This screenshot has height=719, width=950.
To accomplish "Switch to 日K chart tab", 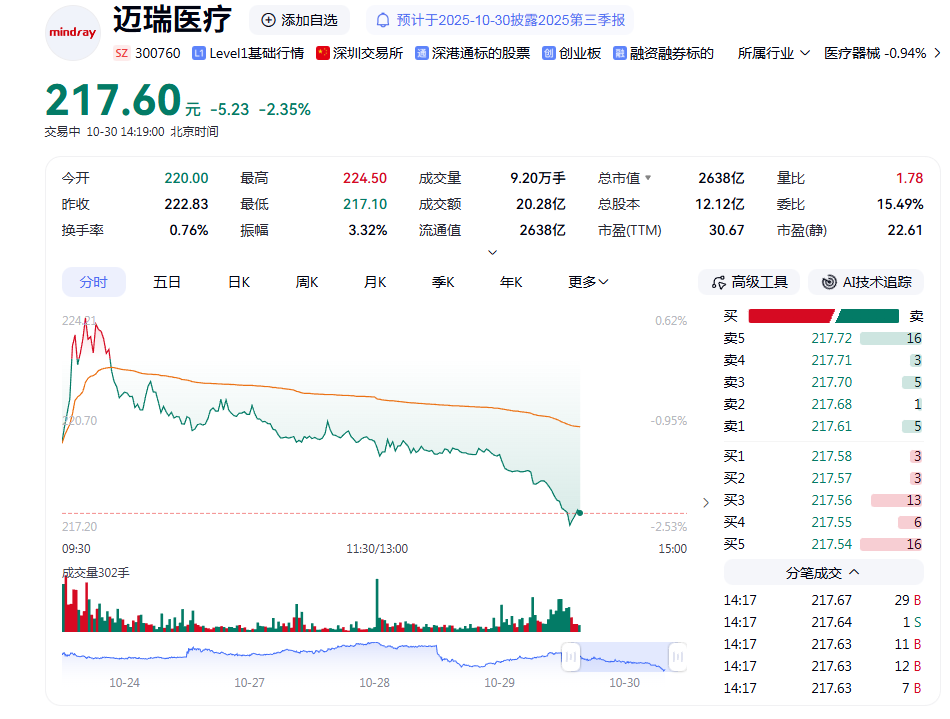I will click(x=239, y=282).
